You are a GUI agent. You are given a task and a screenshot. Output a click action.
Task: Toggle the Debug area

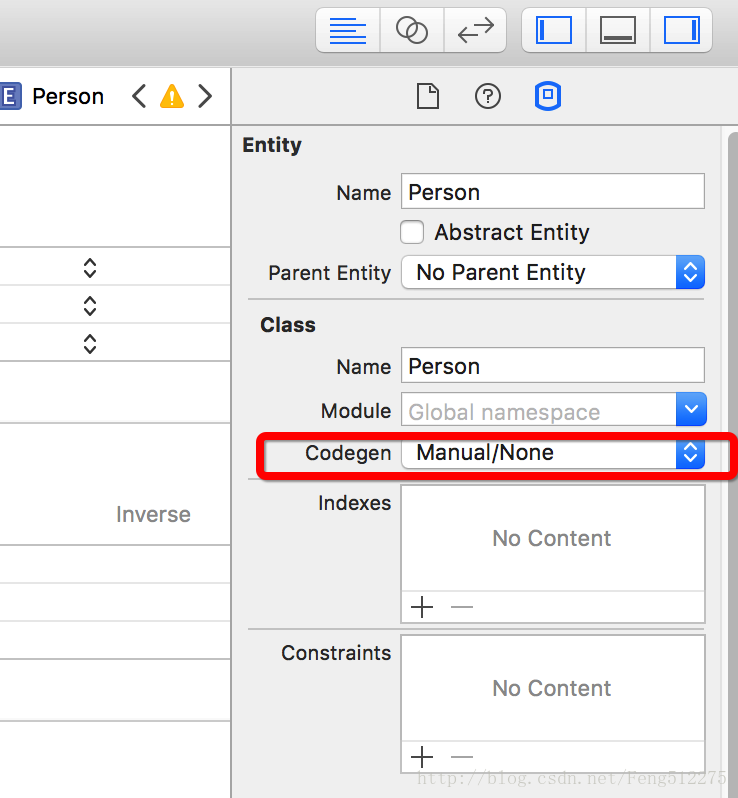618,30
